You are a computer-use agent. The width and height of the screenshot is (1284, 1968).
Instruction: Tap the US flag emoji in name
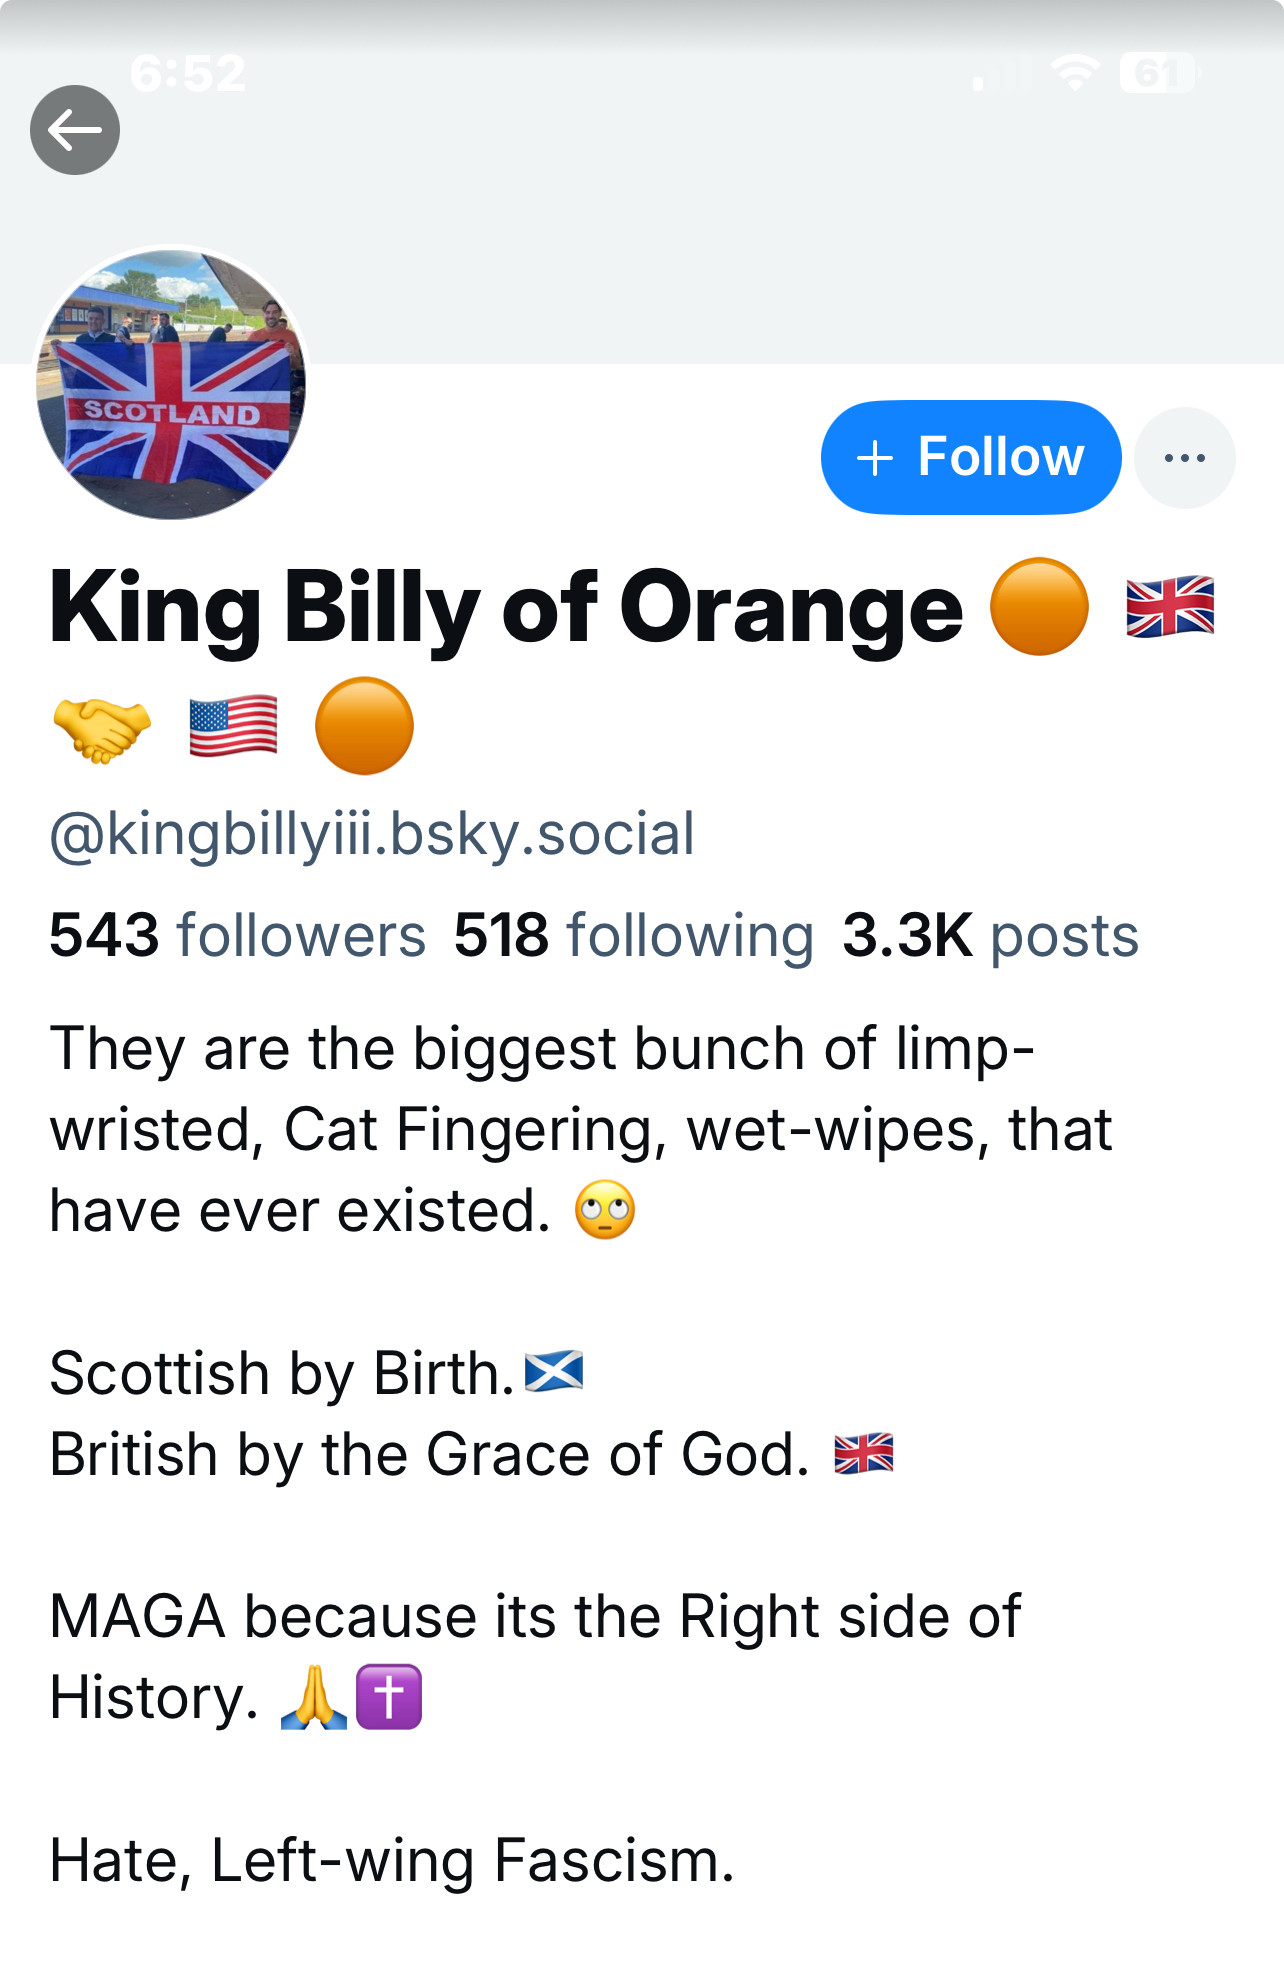click(x=233, y=727)
